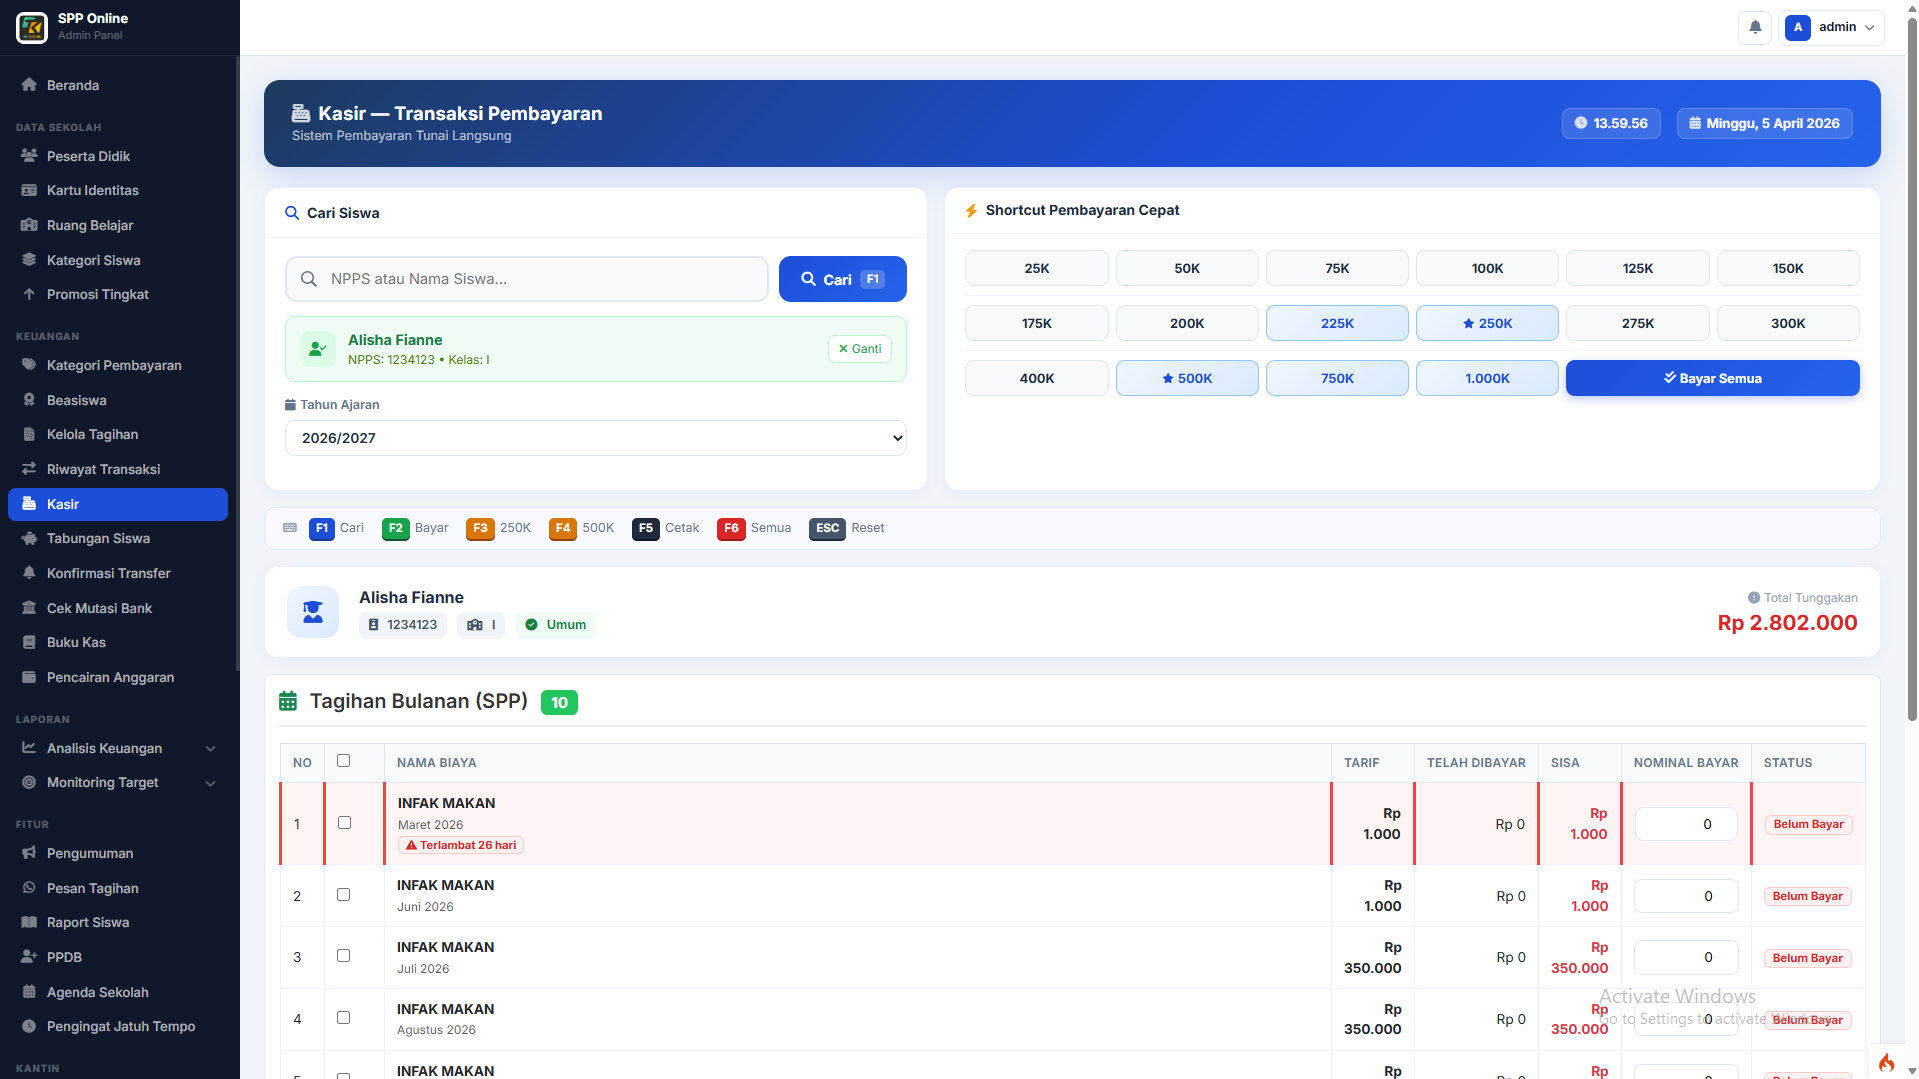Click the Beranda home icon in sidebar

click(x=29, y=85)
